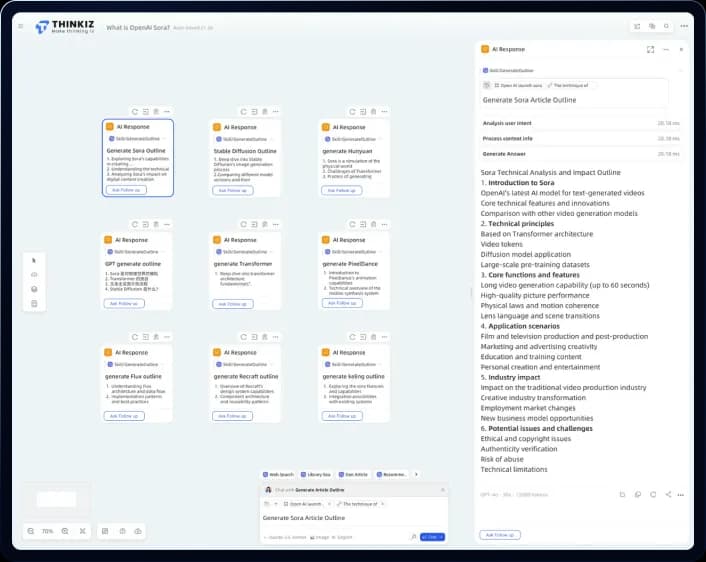
Task: Click Ask Follow up on the Stable Diffusion Outline card
Action: (x=233, y=190)
